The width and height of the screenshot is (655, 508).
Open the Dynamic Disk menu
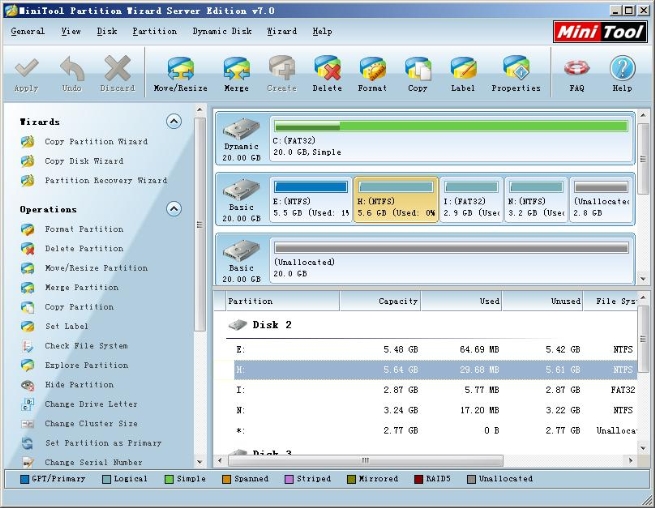(x=222, y=31)
